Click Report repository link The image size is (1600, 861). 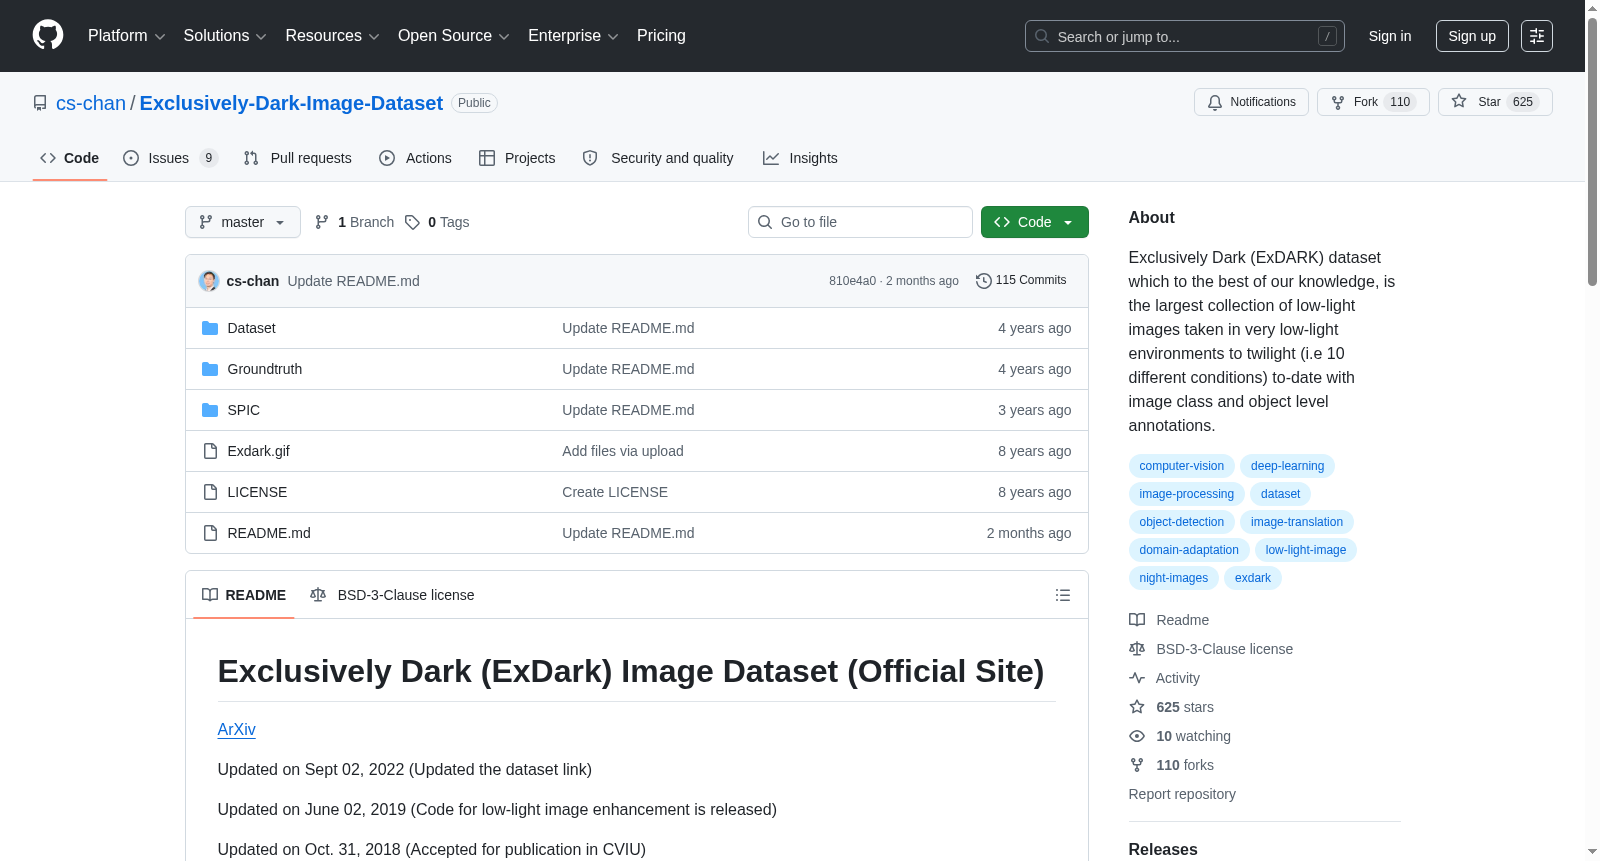pyautogui.click(x=1182, y=794)
